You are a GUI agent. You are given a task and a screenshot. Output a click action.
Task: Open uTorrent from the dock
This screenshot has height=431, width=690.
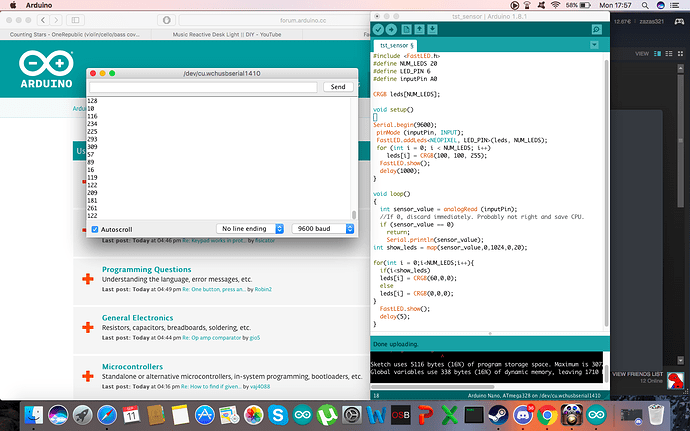point(327,415)
